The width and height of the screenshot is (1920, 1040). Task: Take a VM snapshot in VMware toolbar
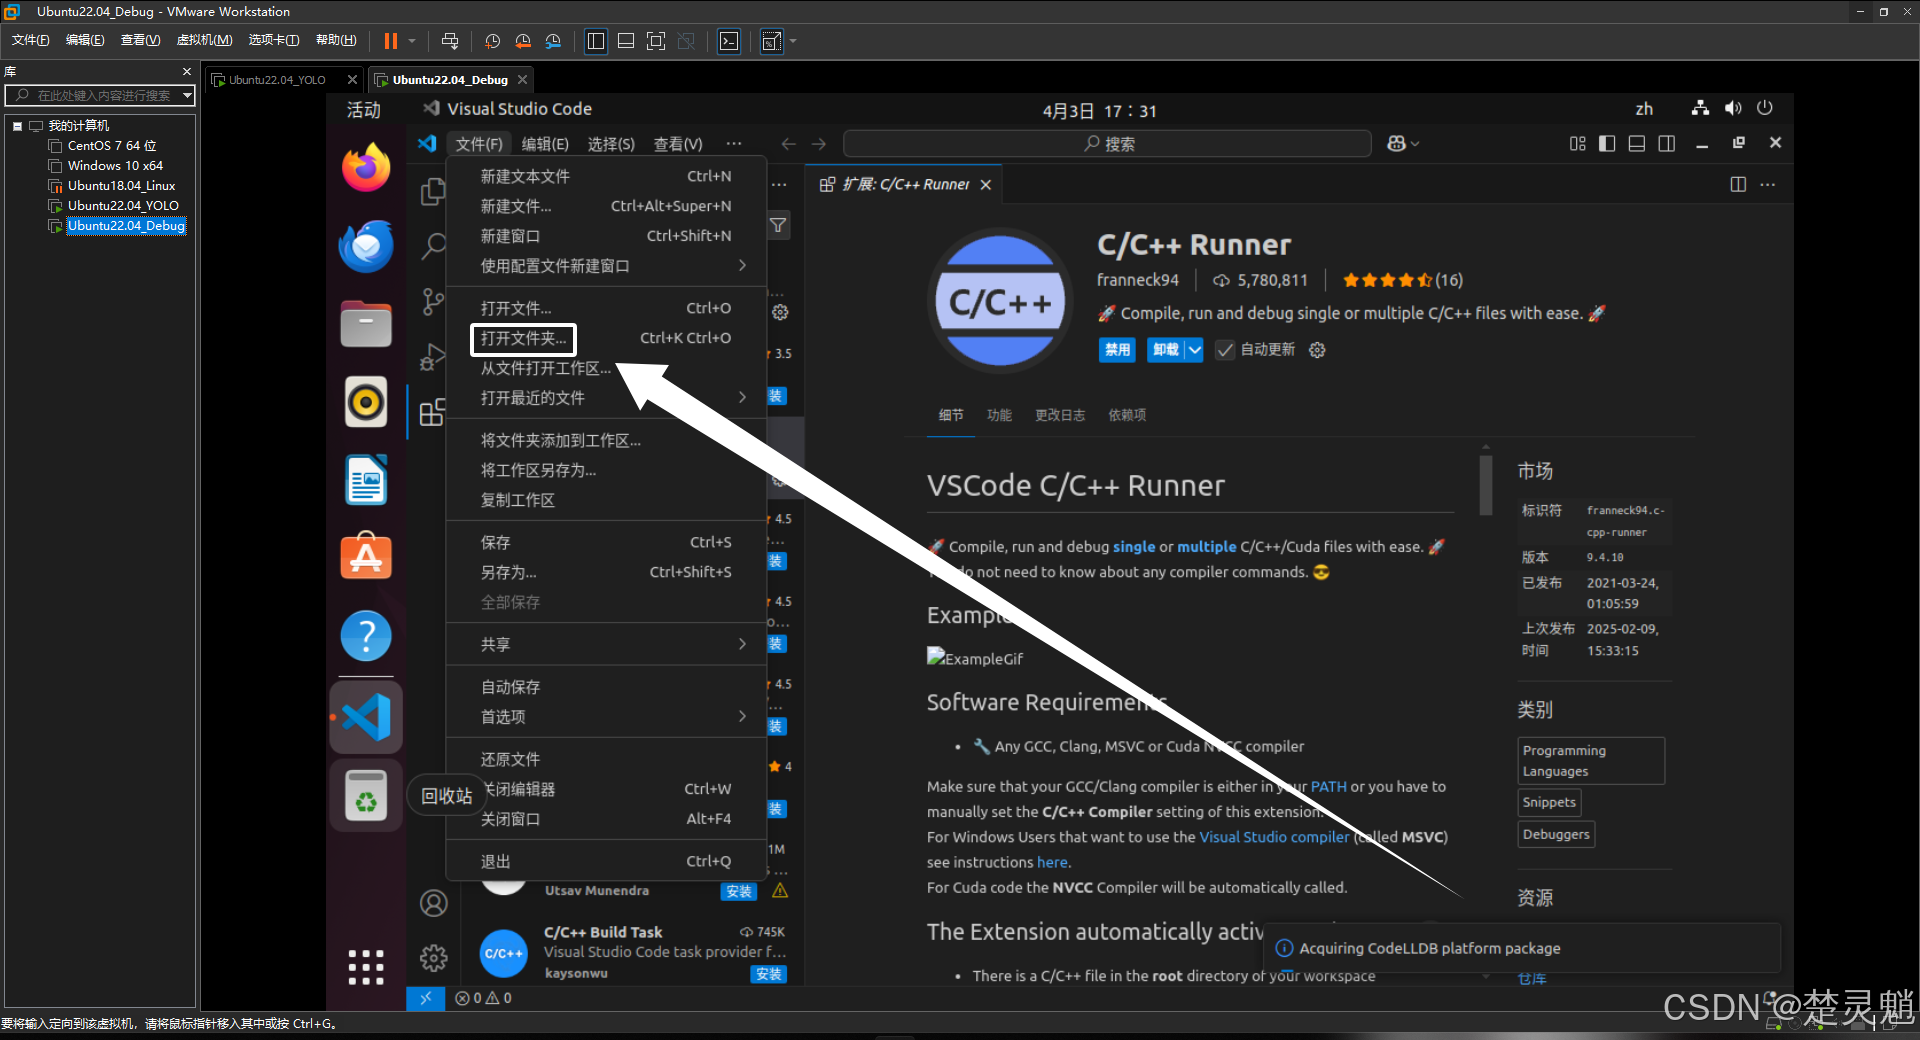[x=493, y=41]
